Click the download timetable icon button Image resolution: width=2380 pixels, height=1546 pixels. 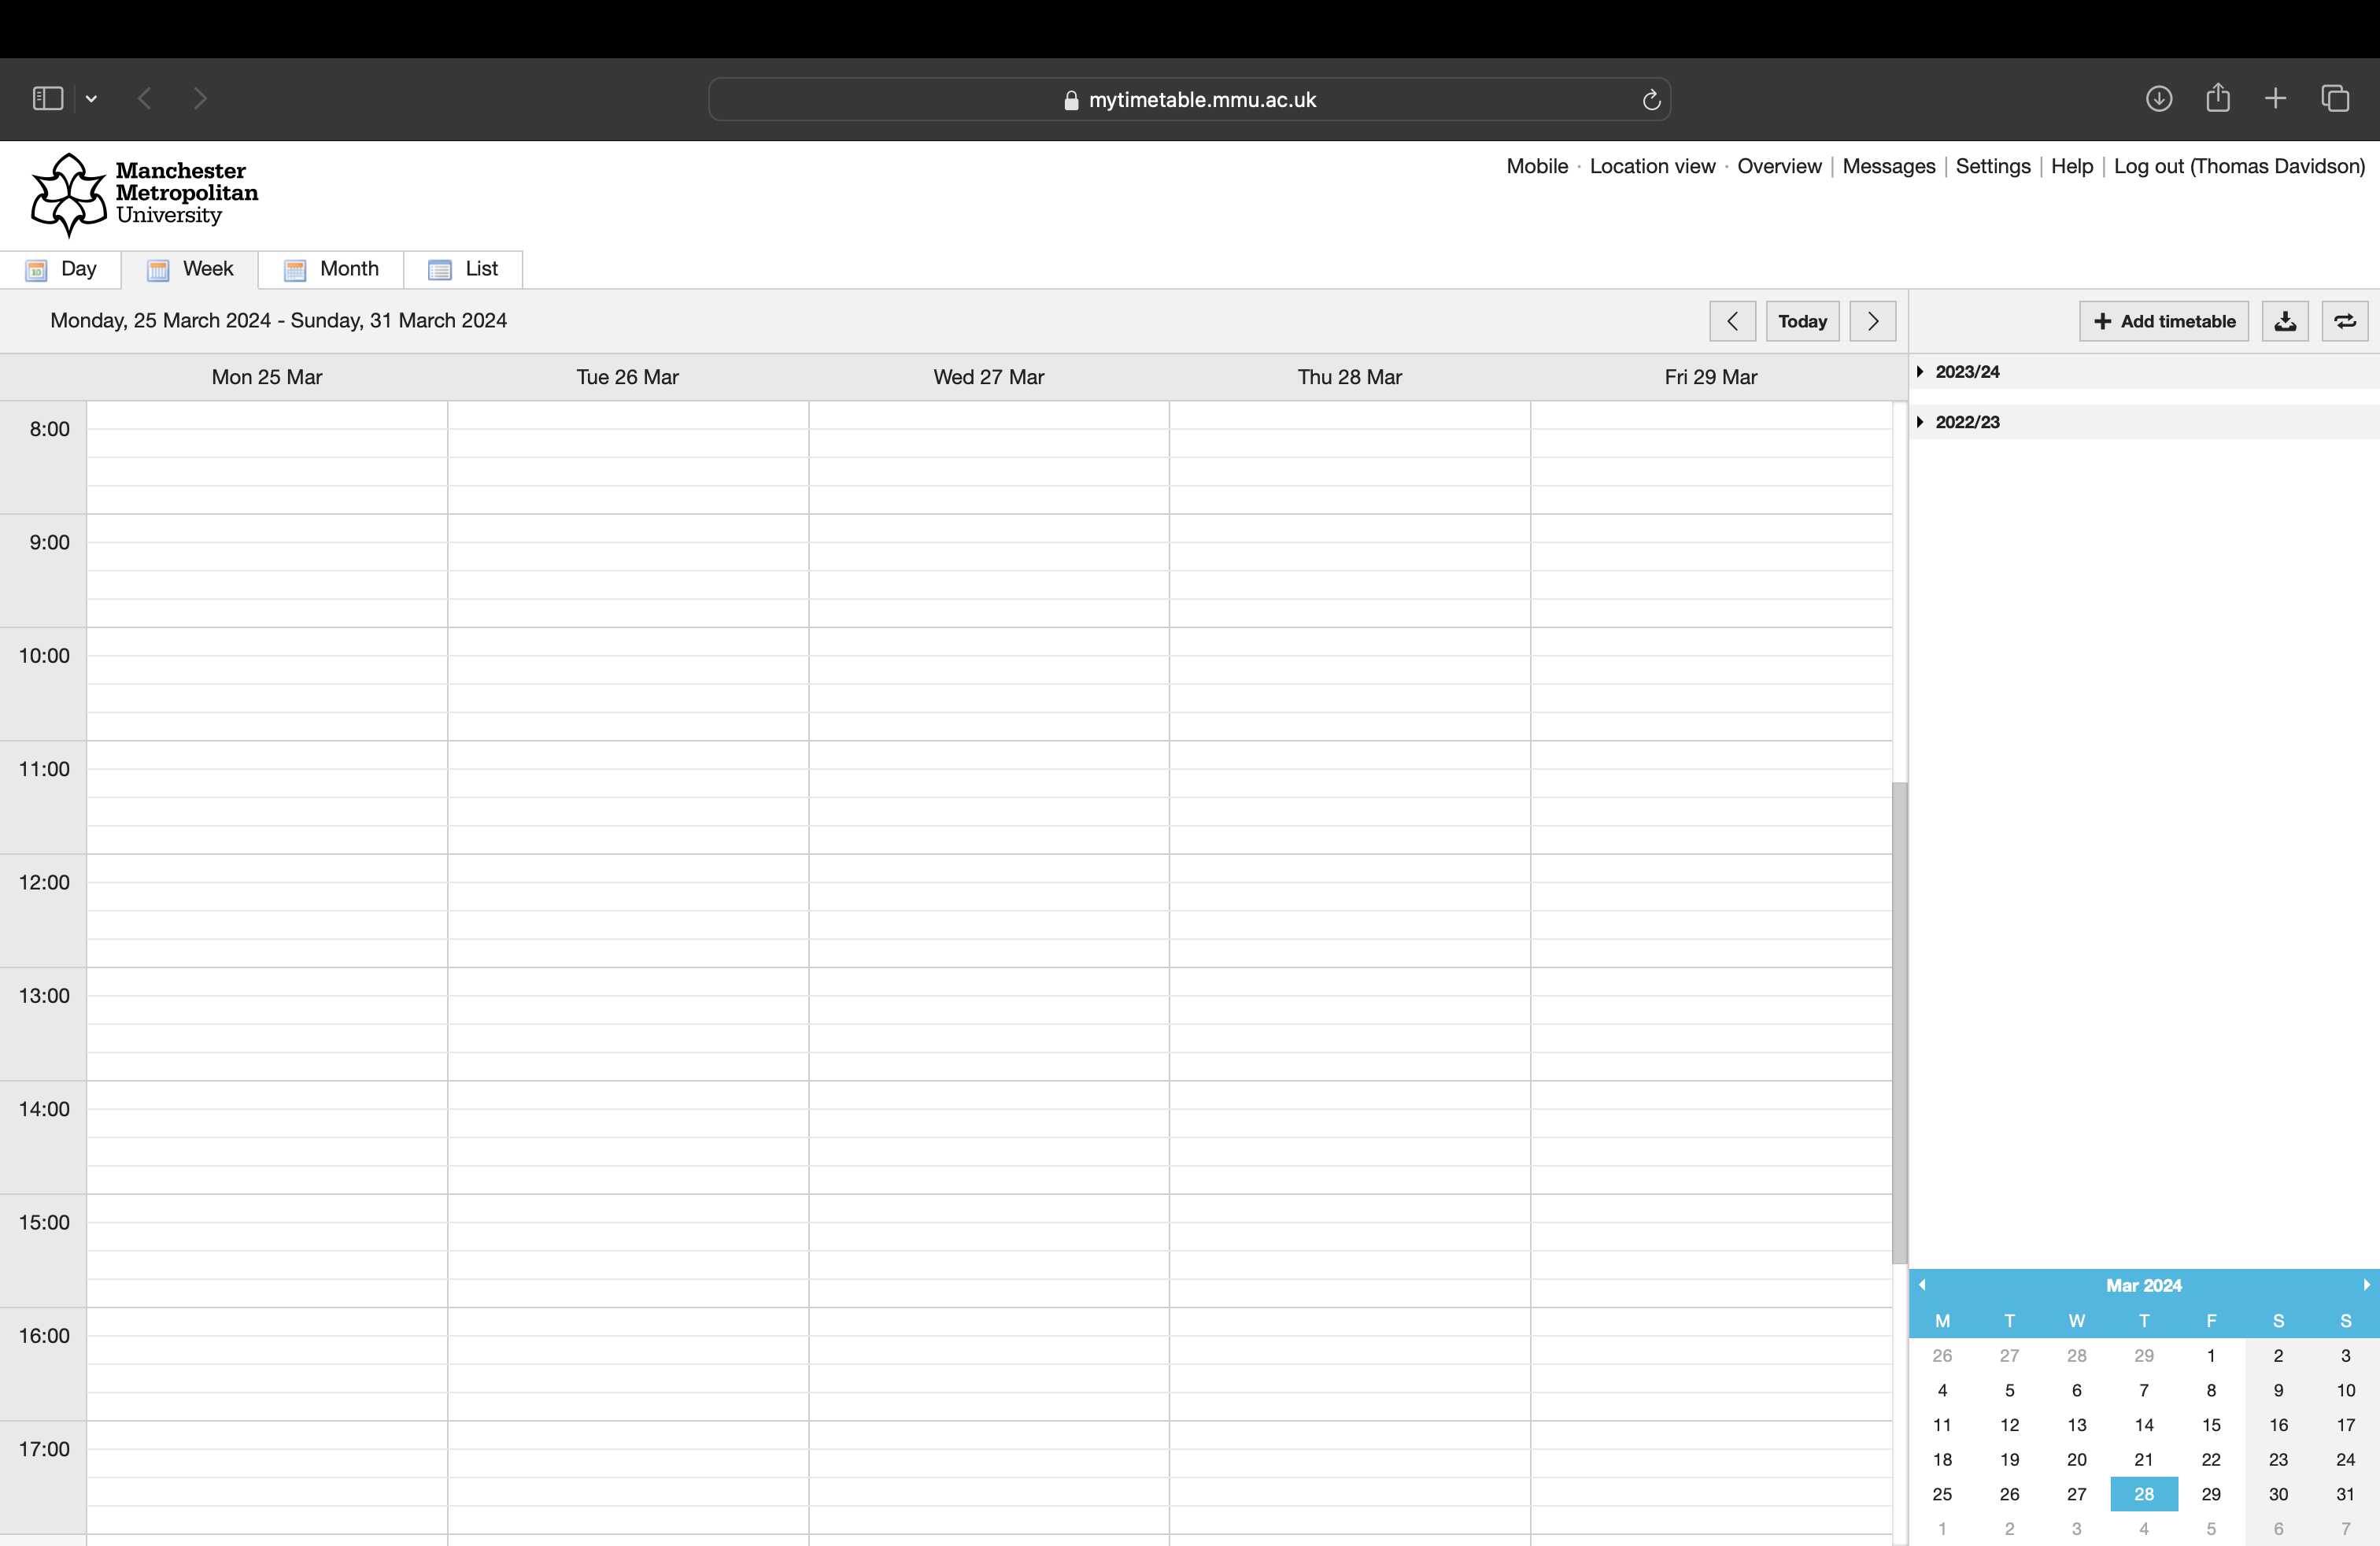tap(2284, 321)
